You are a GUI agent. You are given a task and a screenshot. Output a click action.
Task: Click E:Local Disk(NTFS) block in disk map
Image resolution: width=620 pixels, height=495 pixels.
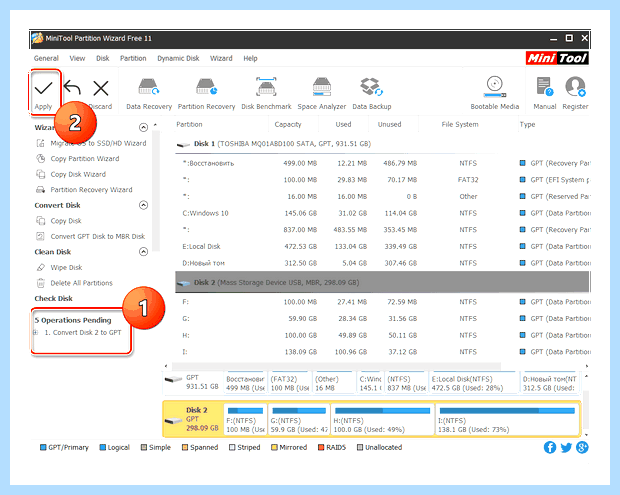(x=474, y=383)
